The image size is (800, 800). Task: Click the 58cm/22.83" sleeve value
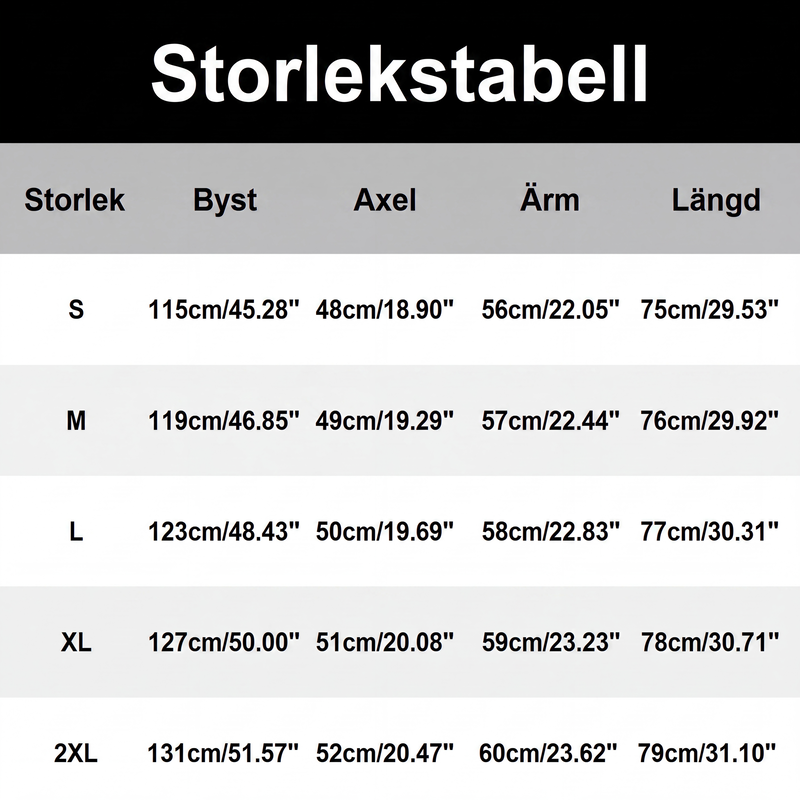(x=551, y=532)
